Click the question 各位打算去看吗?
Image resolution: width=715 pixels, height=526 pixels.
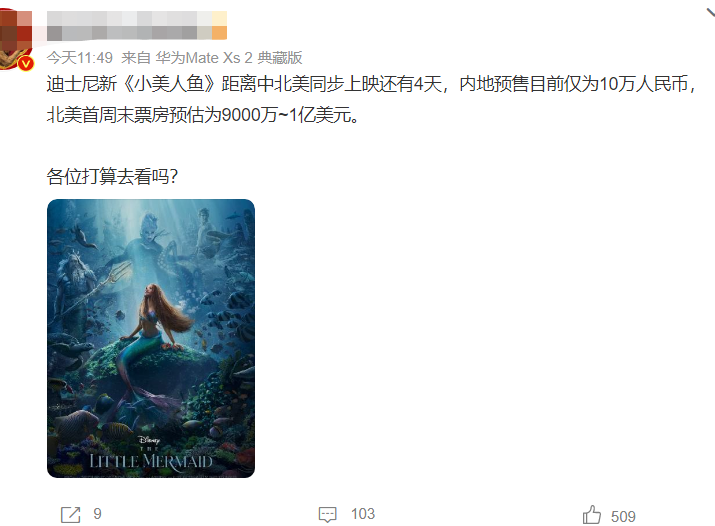coord(112,177)
